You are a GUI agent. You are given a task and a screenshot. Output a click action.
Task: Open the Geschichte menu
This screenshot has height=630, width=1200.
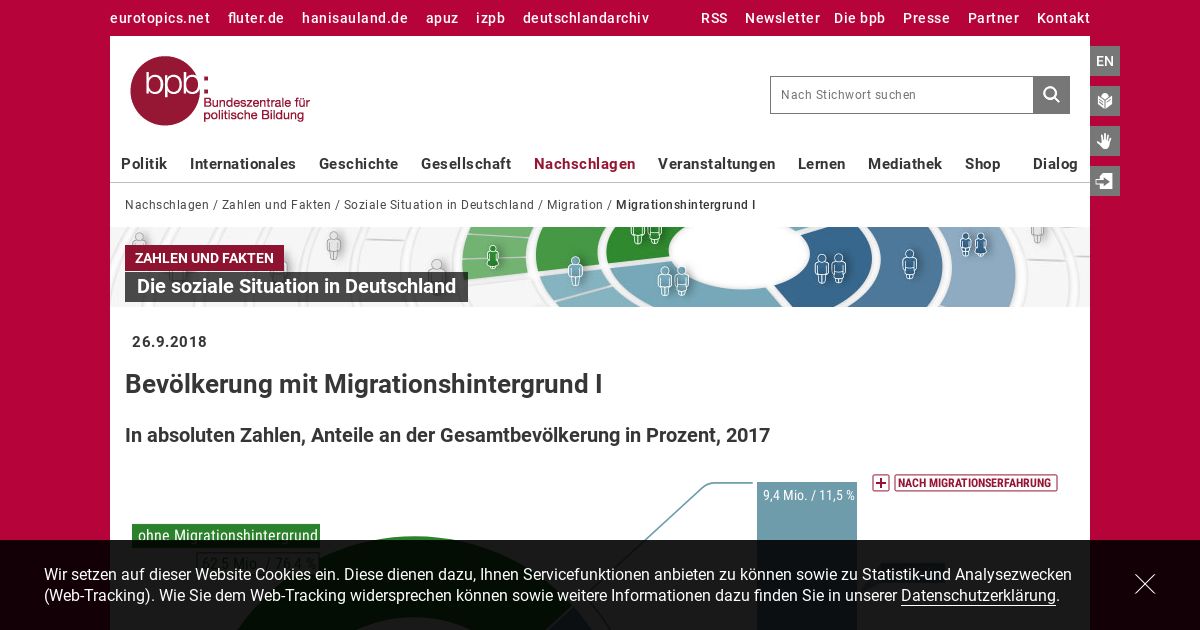359,164
